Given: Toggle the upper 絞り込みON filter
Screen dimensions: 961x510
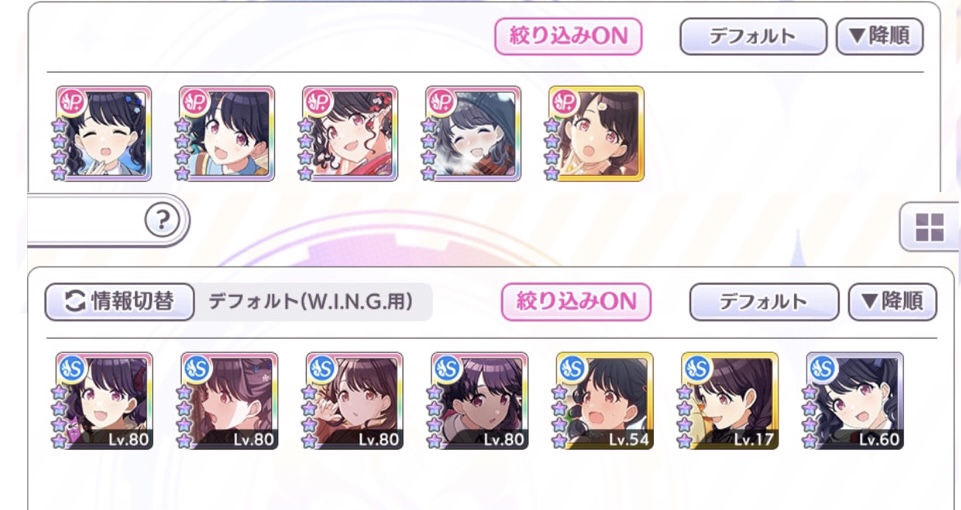Looking at the screenshot, I should (x=568, y=36).
